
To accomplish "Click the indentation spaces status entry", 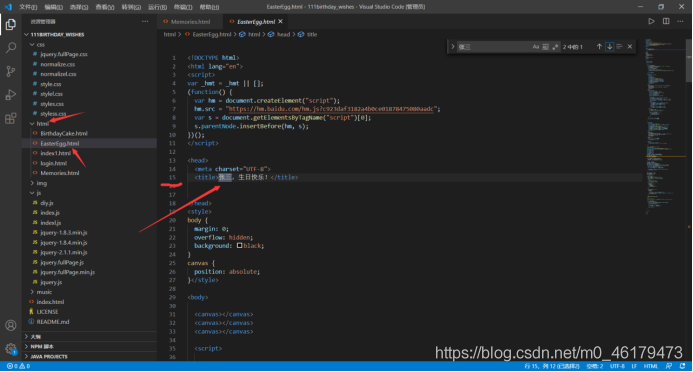I will pos(594,366).
